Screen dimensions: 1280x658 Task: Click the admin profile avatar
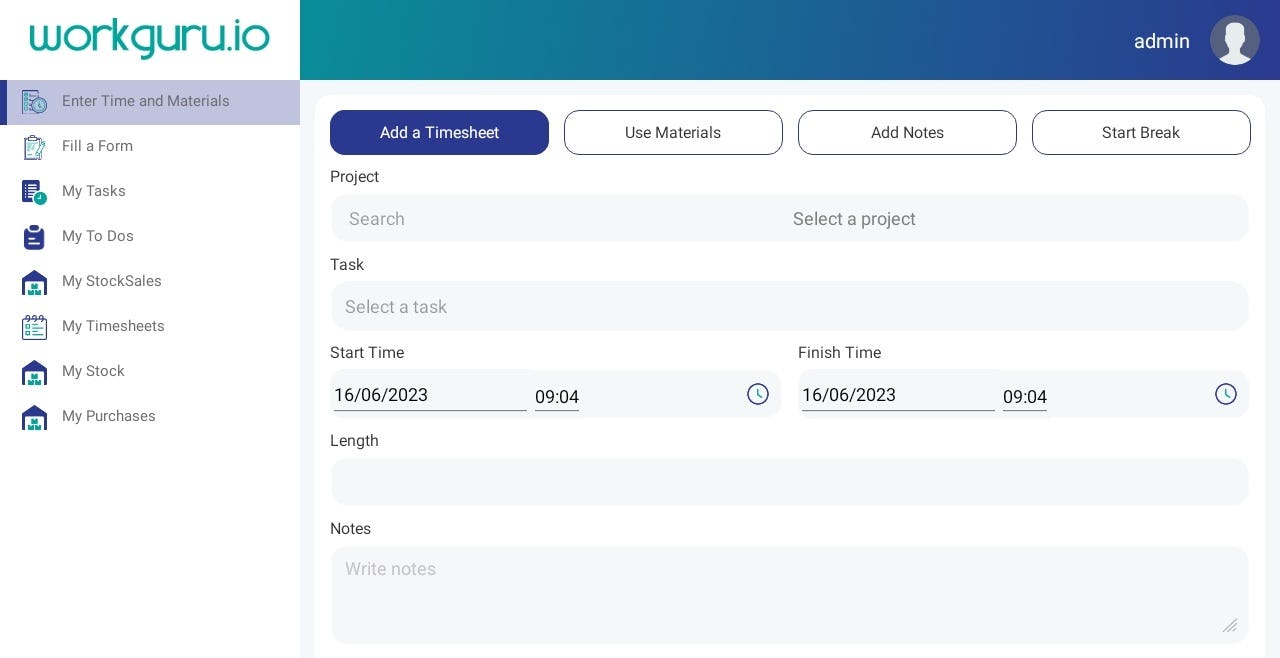[1234, 40]
